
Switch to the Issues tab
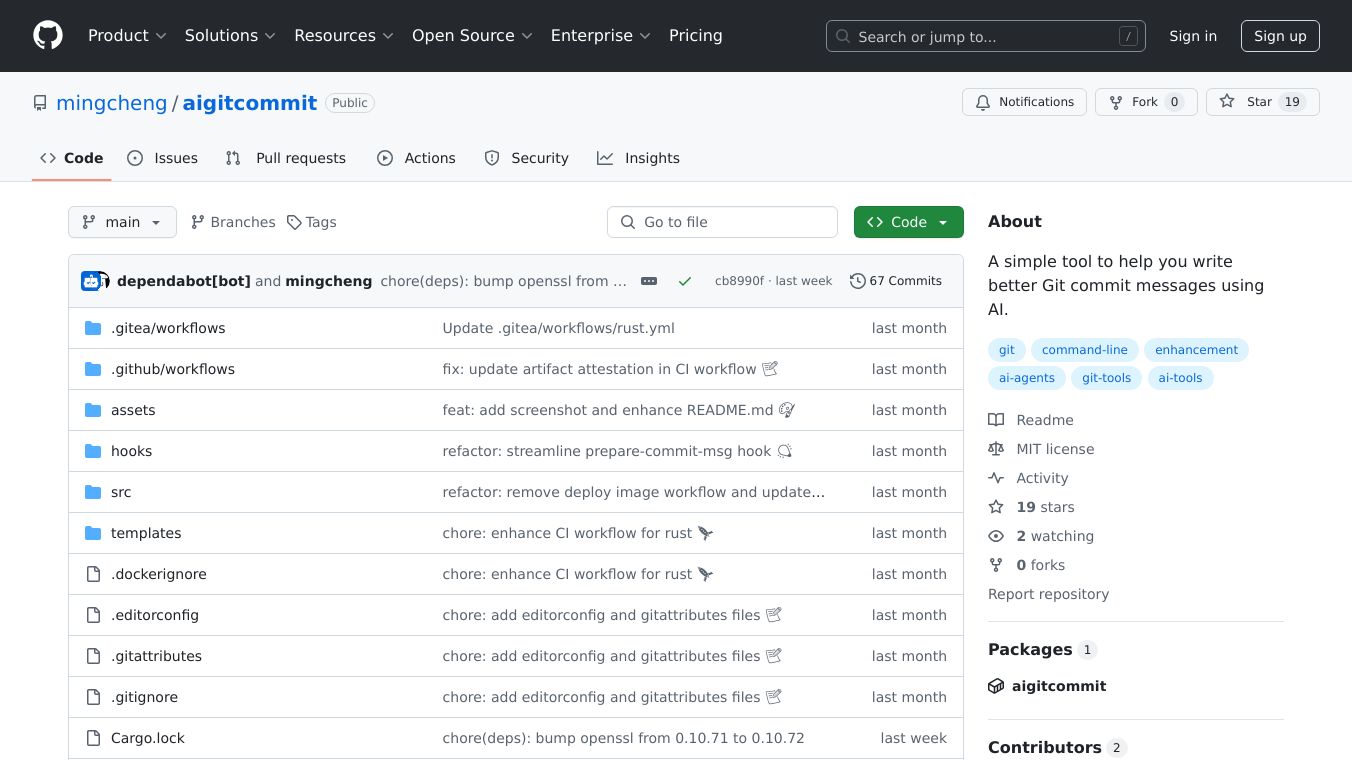point(163,158)
